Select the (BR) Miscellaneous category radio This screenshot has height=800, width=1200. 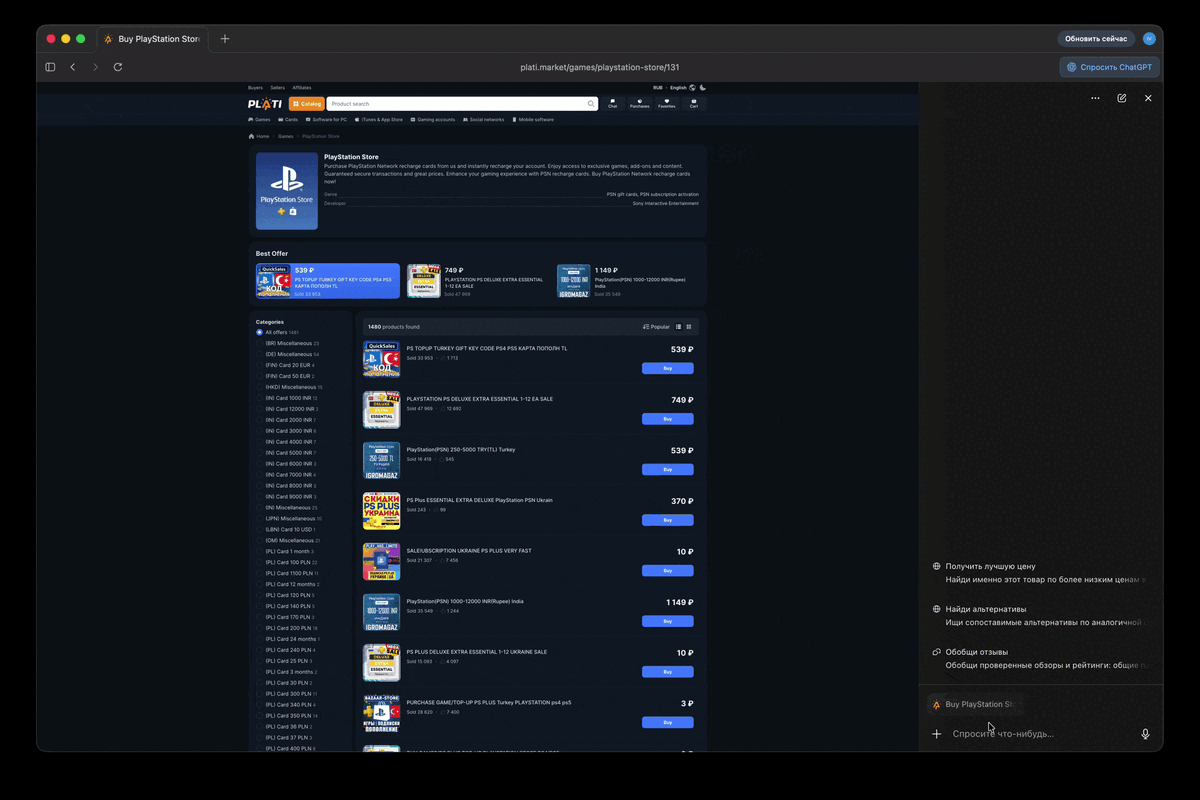coord(260,343)
